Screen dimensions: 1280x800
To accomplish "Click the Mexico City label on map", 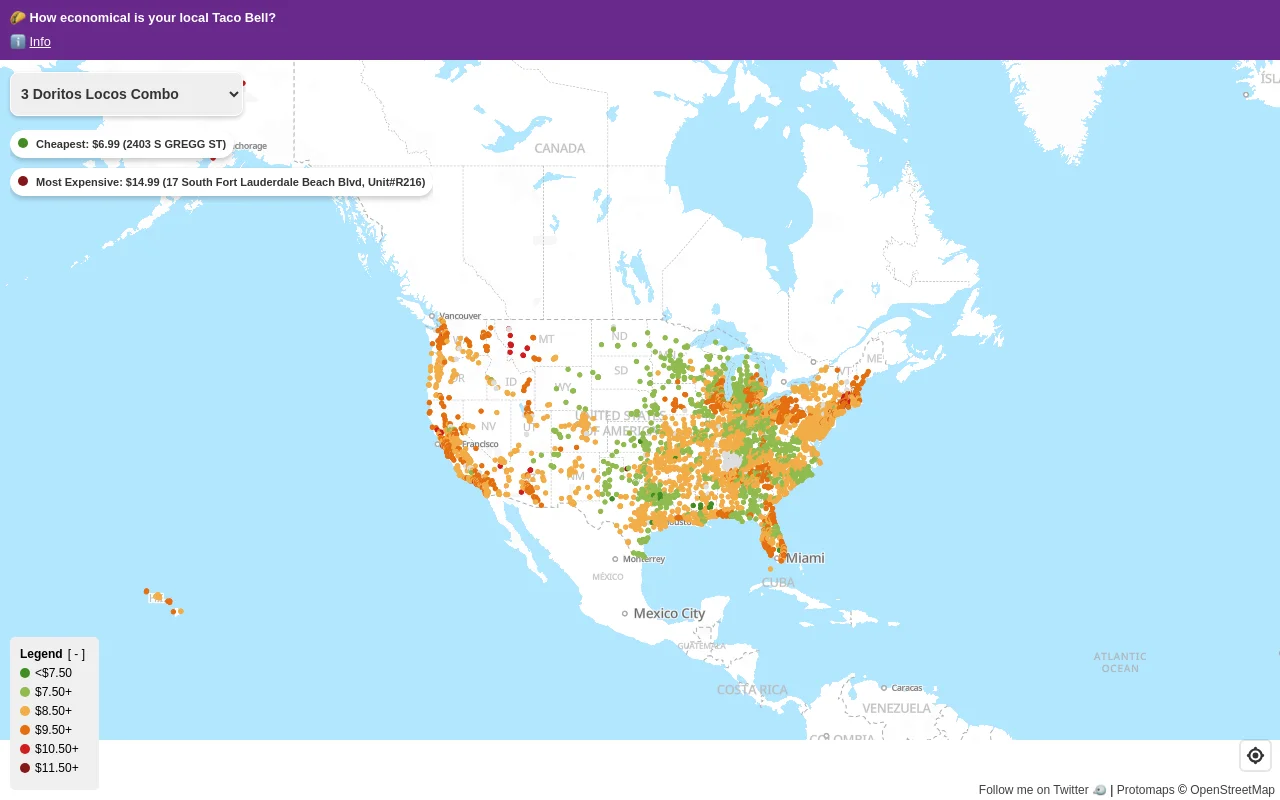I will (x=669, y=613).
